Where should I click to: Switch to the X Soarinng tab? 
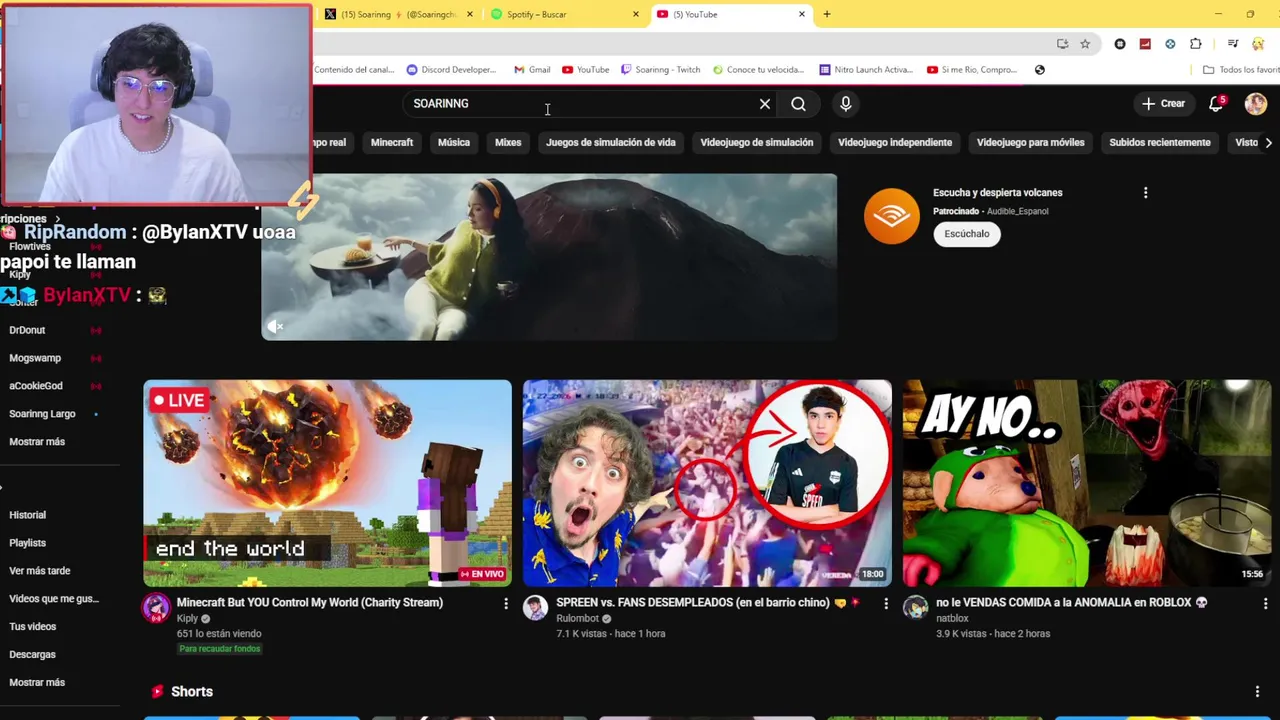click(x=398, y=14)
